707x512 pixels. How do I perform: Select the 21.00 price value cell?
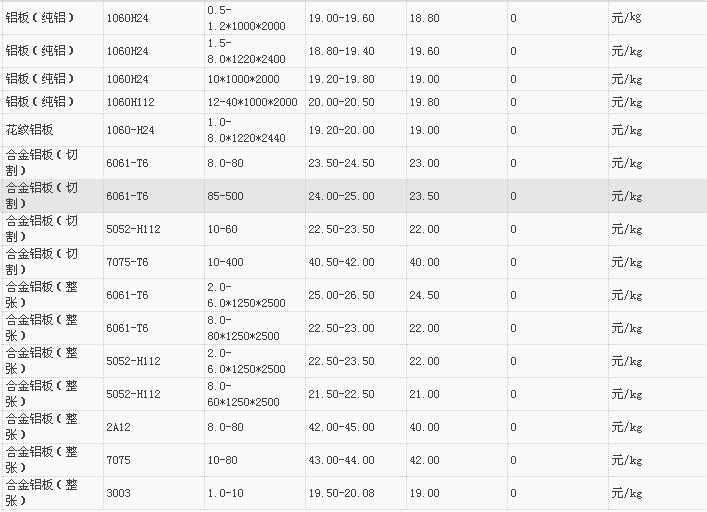(424, 394)
